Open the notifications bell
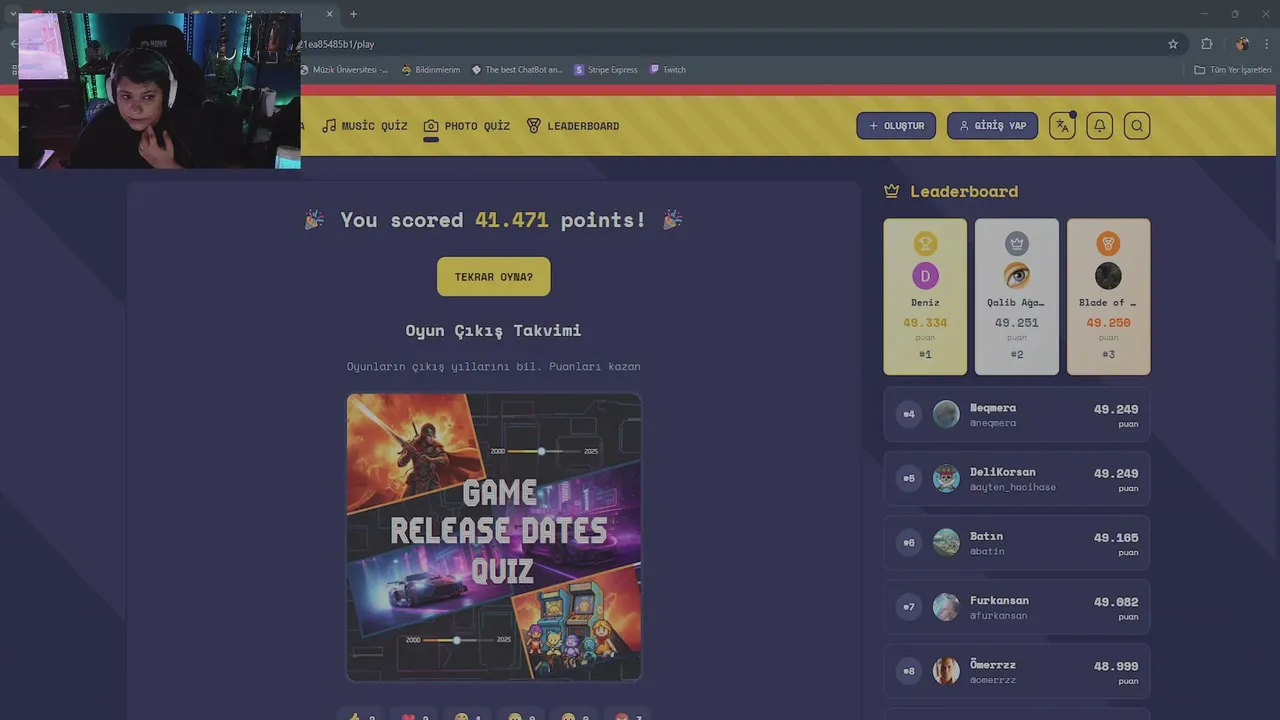The image size is (1280, 720). tap(1099, 126)
